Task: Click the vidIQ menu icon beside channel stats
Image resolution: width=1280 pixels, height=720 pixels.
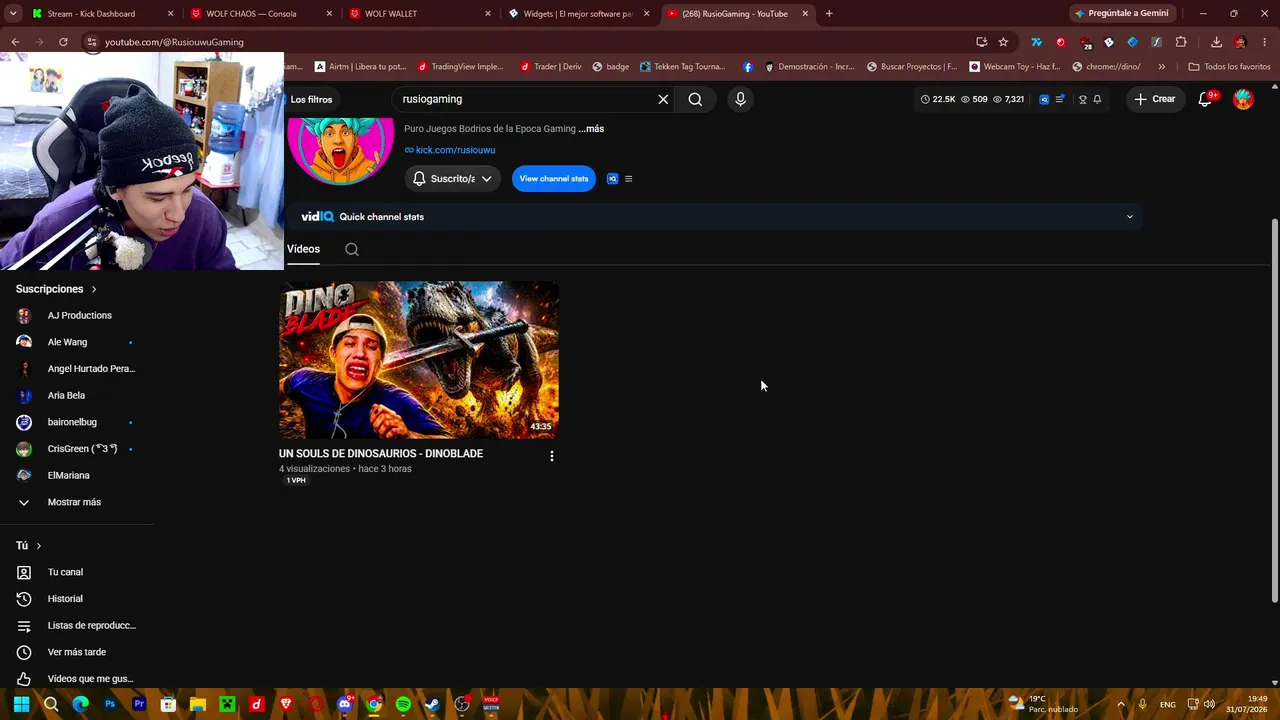Action: tap(628, 179)
